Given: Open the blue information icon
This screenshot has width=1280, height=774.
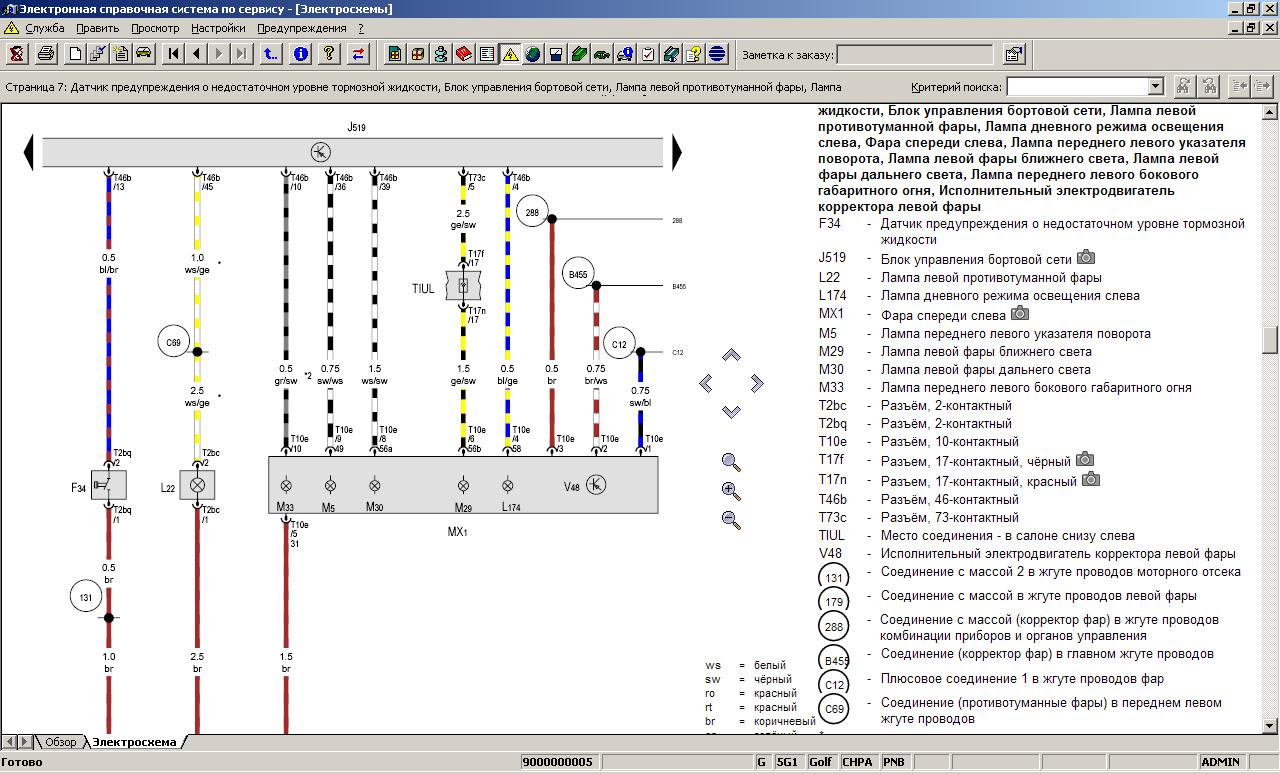Looking at the screenshot, I should (301, 54).
